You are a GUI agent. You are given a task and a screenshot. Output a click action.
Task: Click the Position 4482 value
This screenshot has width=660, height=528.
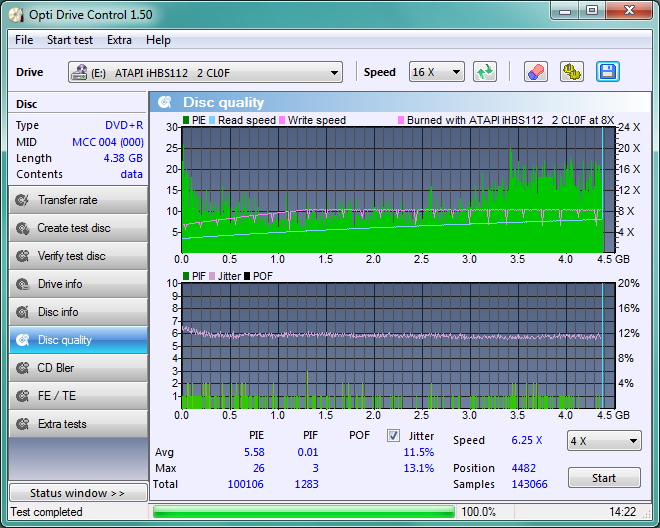point(524,468)
